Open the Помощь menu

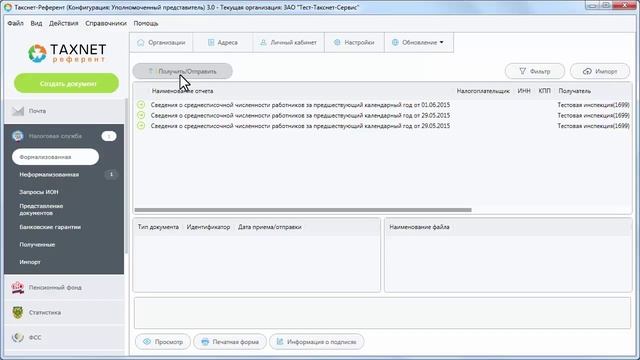(146, 23)
